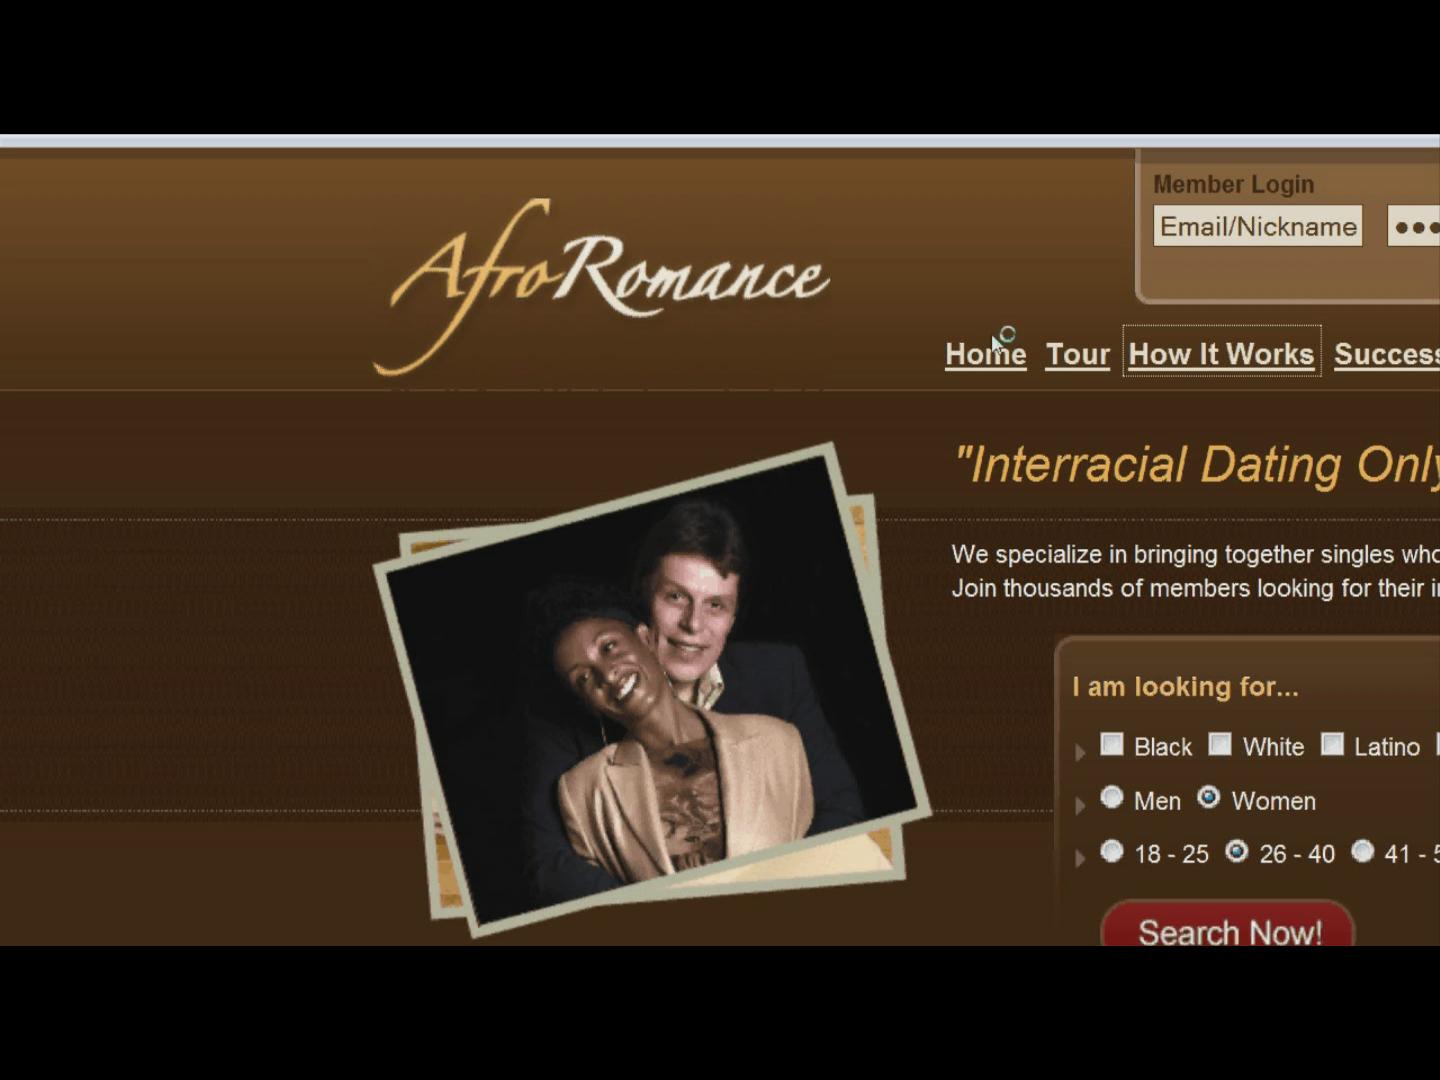Select the Men radio button
The height and width of the screenshot is (1080, 1440).
tap(1112, 797)
